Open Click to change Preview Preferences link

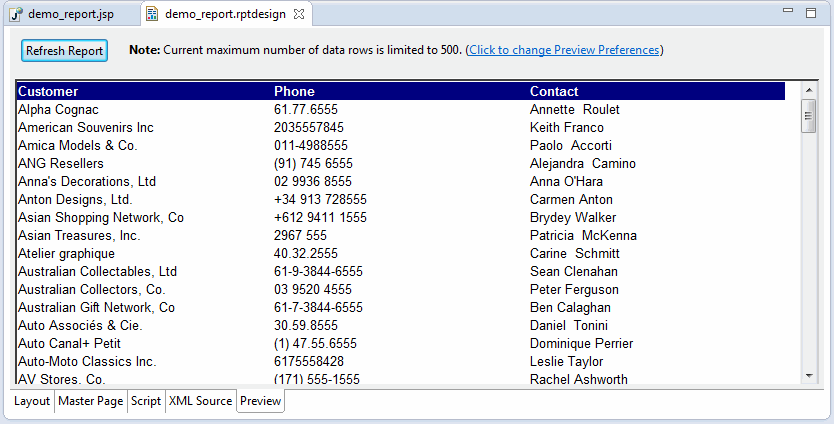[564, 50]
